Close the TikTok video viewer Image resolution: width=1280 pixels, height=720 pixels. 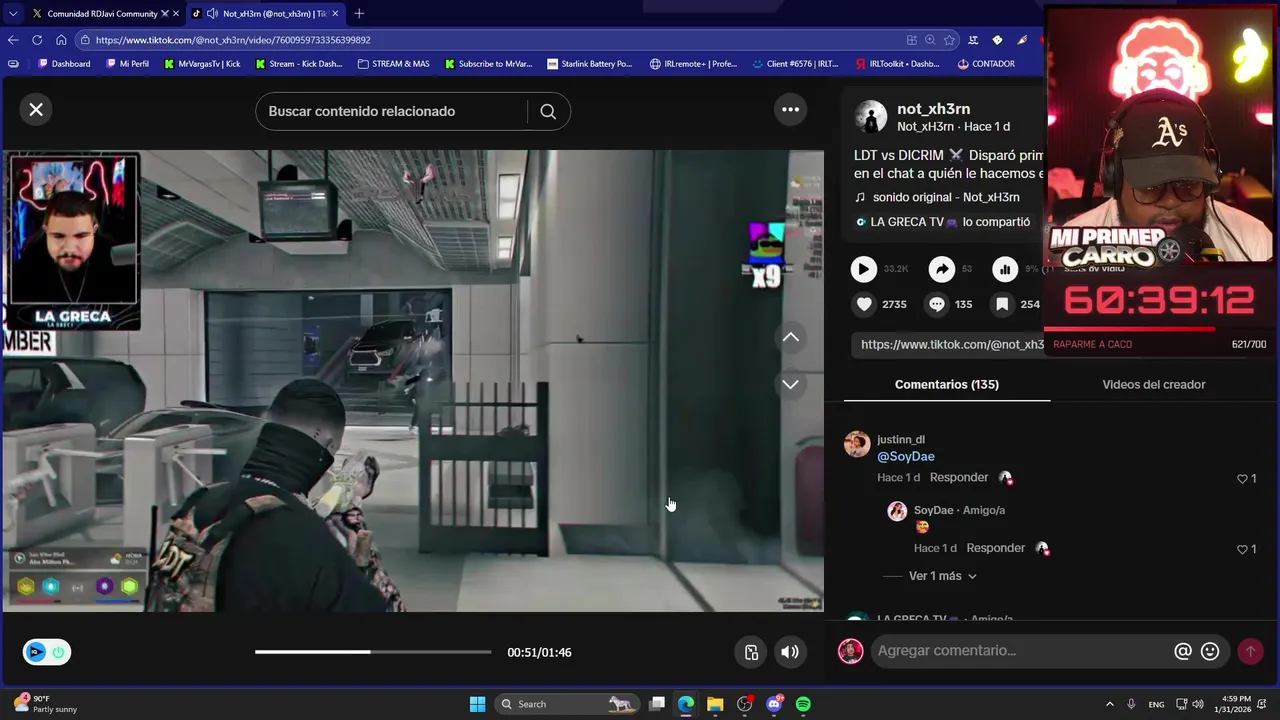point(36,110)
